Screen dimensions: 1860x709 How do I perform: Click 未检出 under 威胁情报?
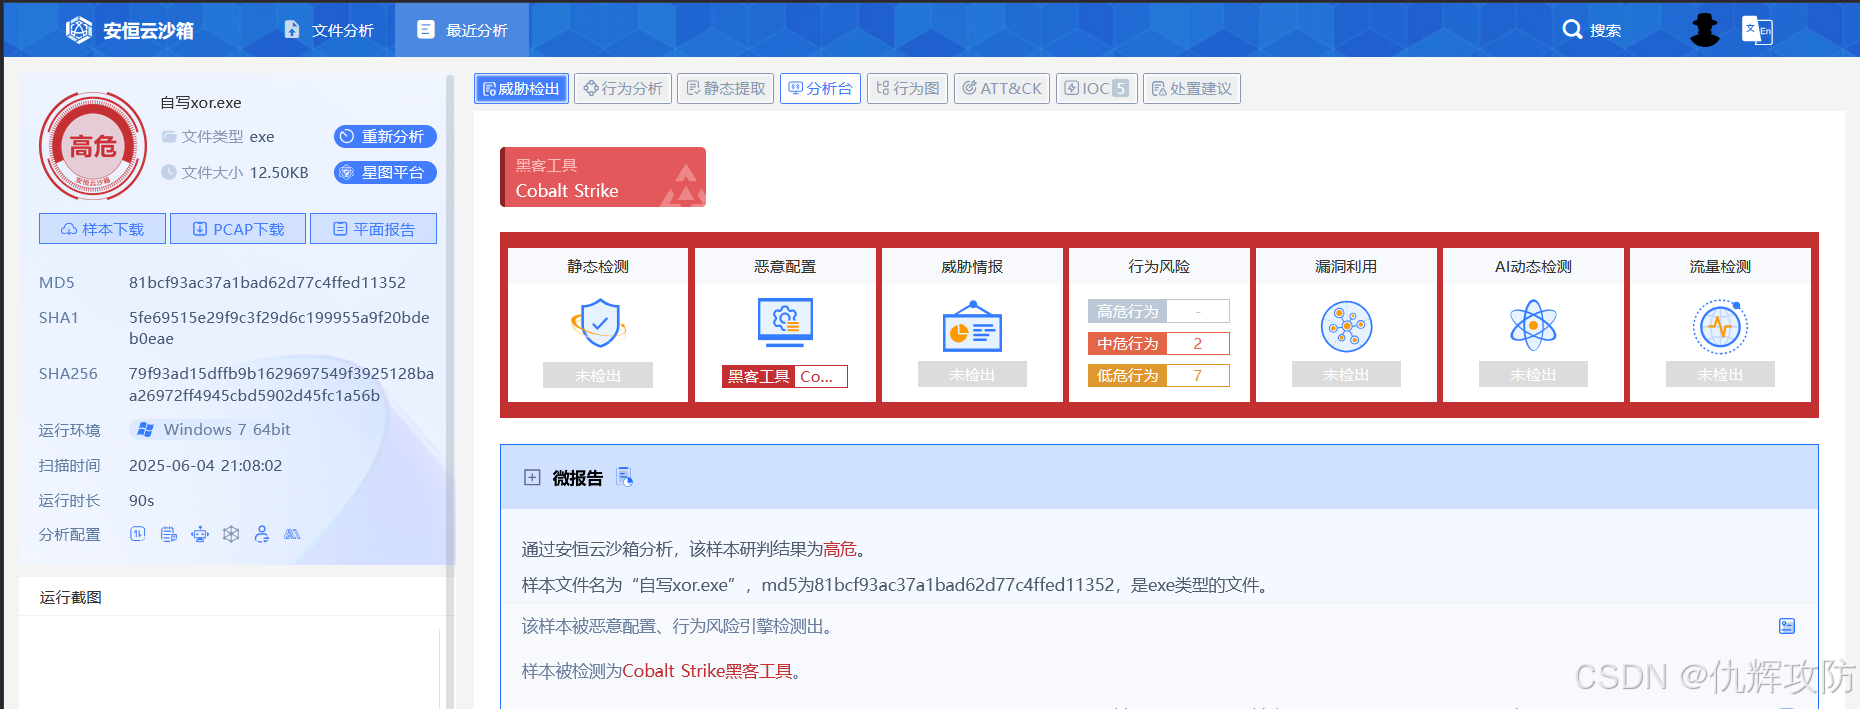pos(972,374)
